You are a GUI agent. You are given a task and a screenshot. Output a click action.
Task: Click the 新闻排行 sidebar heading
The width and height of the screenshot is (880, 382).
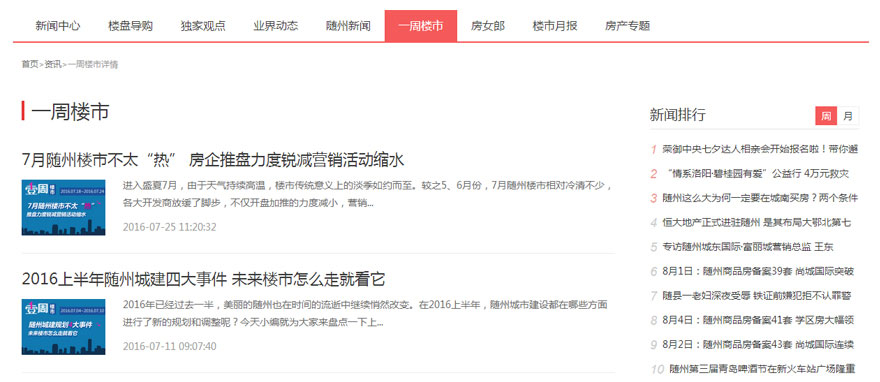[x=677, y=115]
